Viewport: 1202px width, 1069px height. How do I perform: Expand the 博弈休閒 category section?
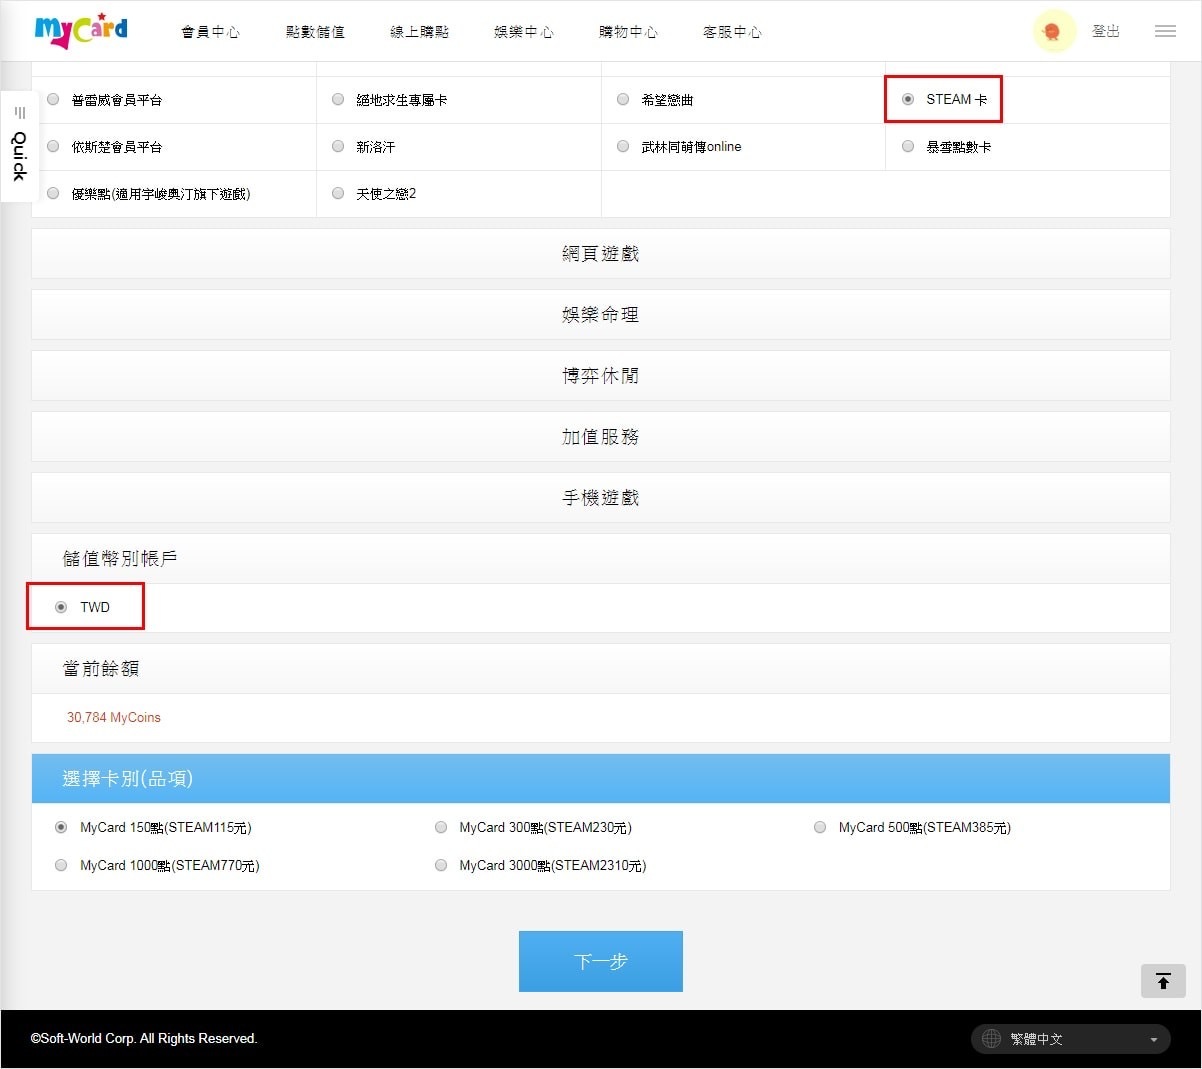point(601,376)
